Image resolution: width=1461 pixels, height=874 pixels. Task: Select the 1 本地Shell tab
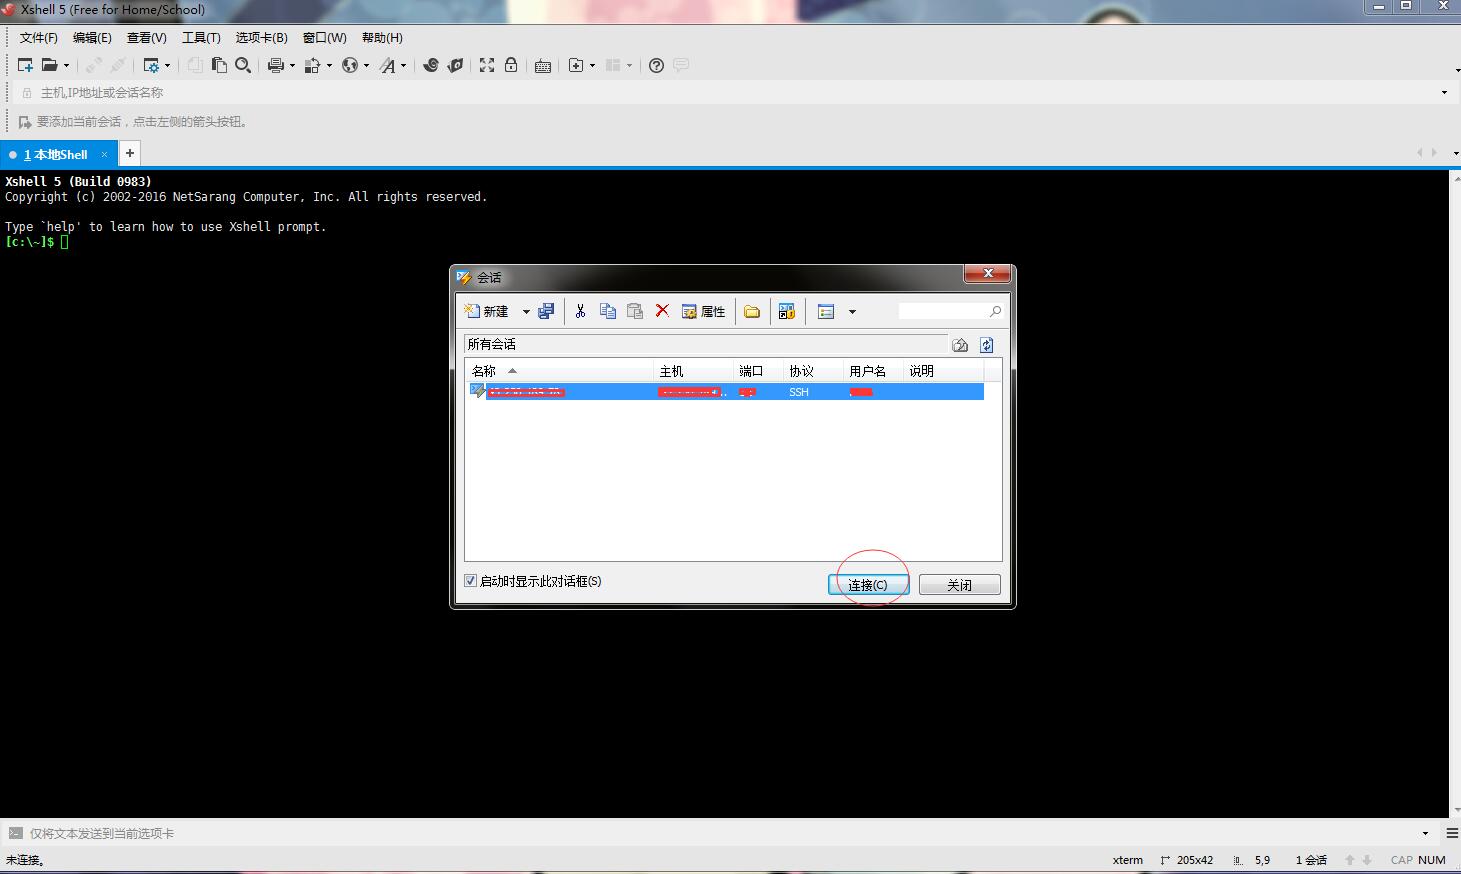(x=56, y=155)
